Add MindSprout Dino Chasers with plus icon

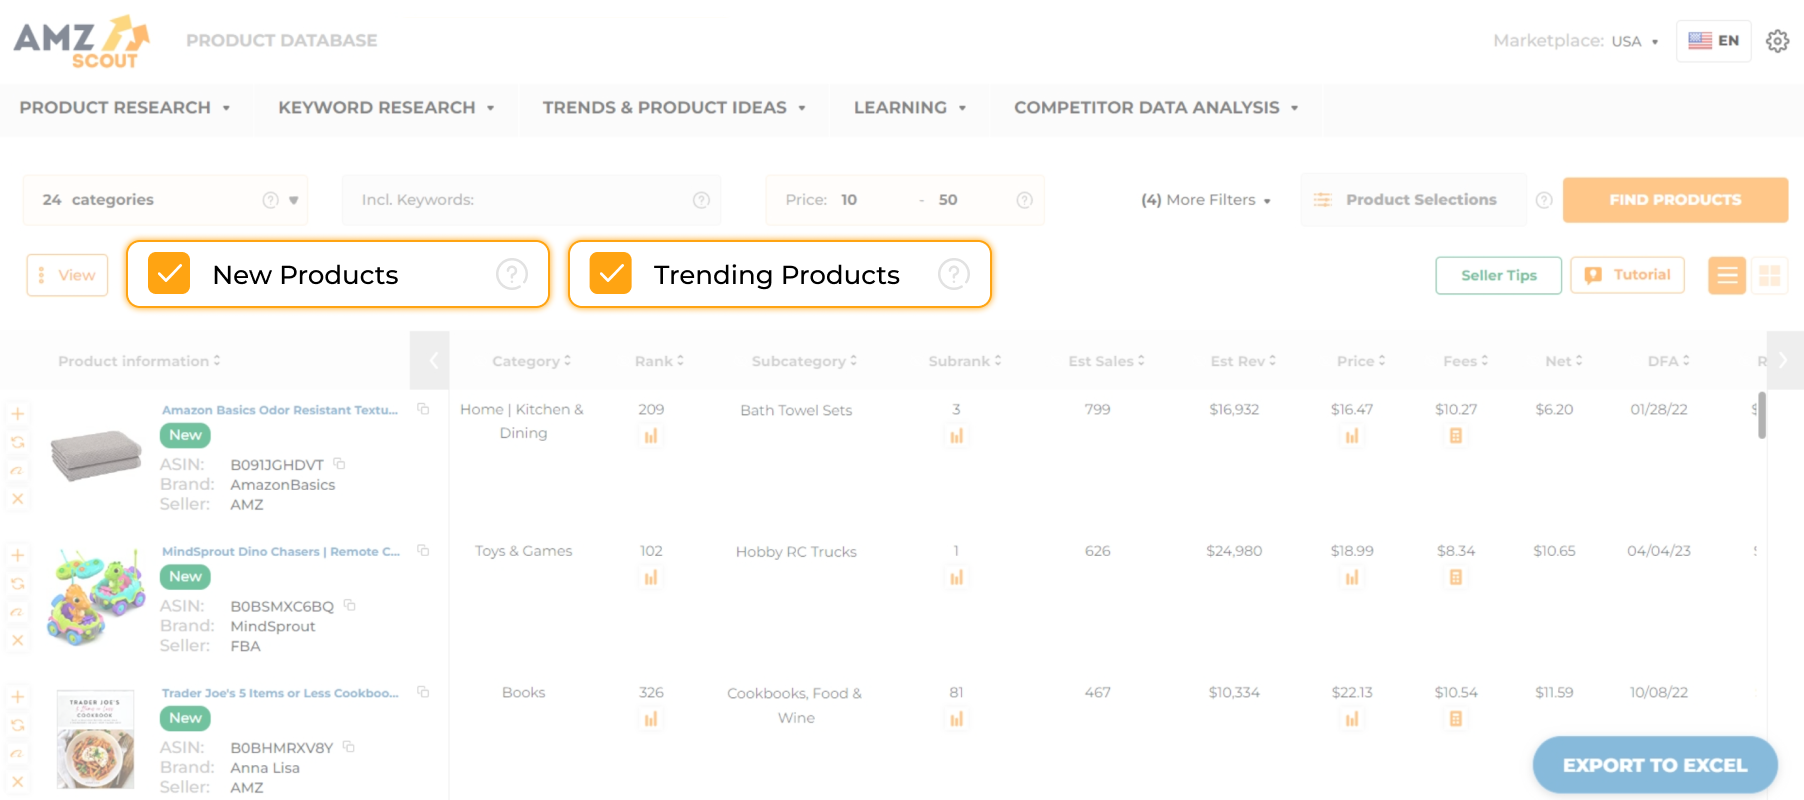click(17, 556)
